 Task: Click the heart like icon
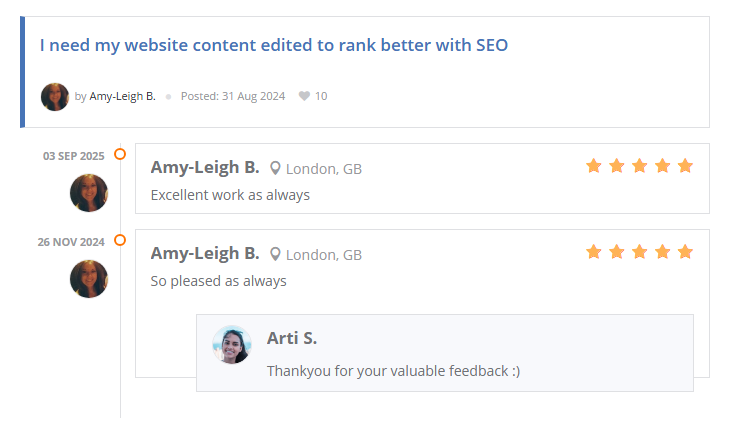coord(304,97)
